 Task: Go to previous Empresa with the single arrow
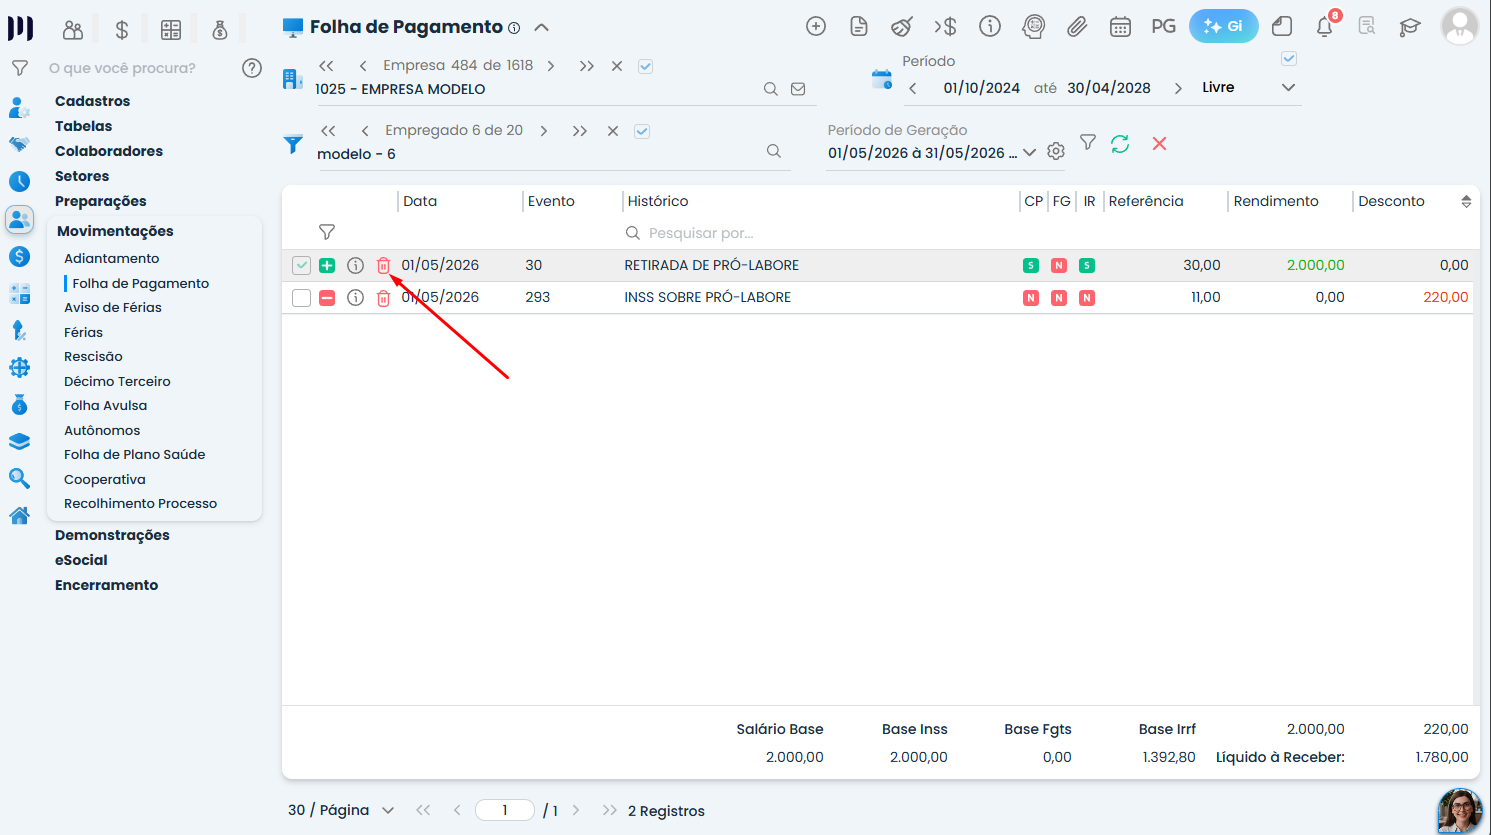(362, 66)
